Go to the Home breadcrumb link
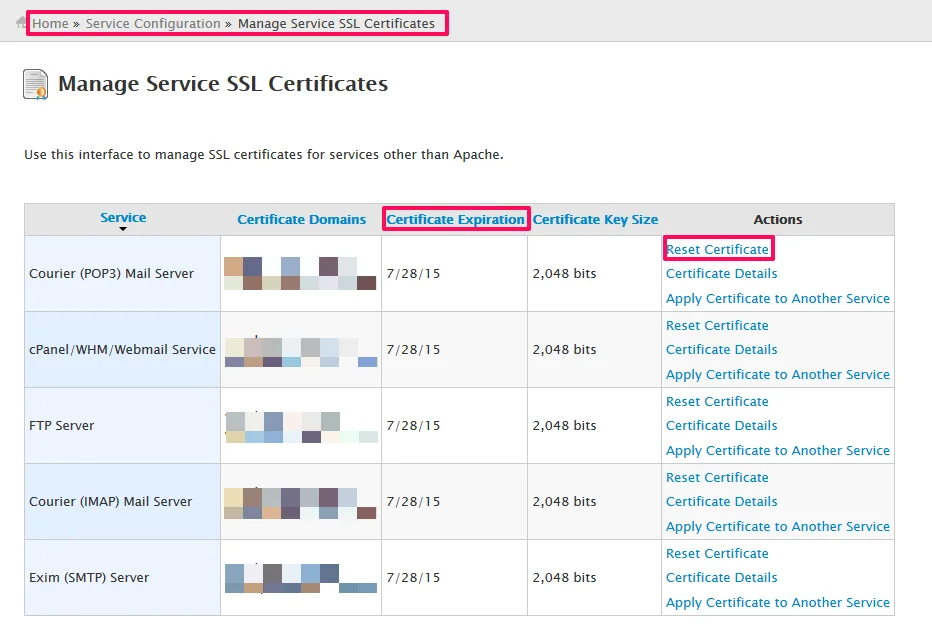The width and height of the screenshot is (932, 637). pos(51,24)
